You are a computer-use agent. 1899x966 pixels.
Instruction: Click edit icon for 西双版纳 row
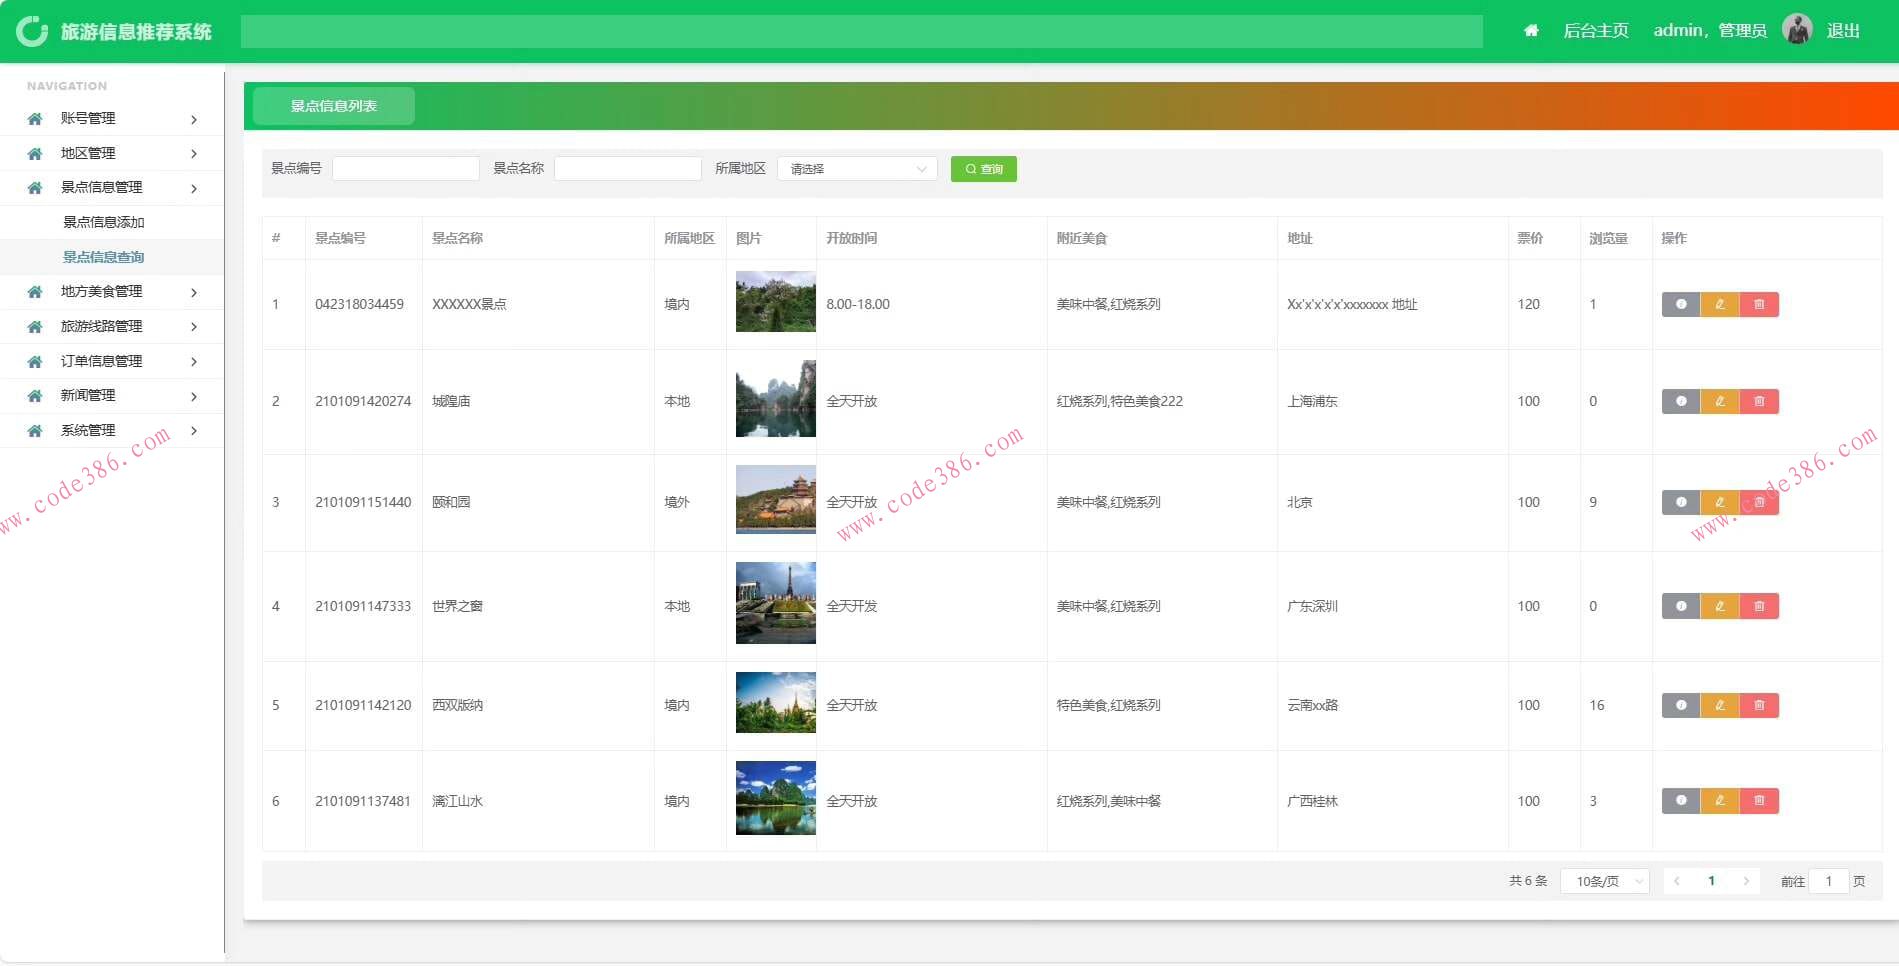(x=1720, y=705)
